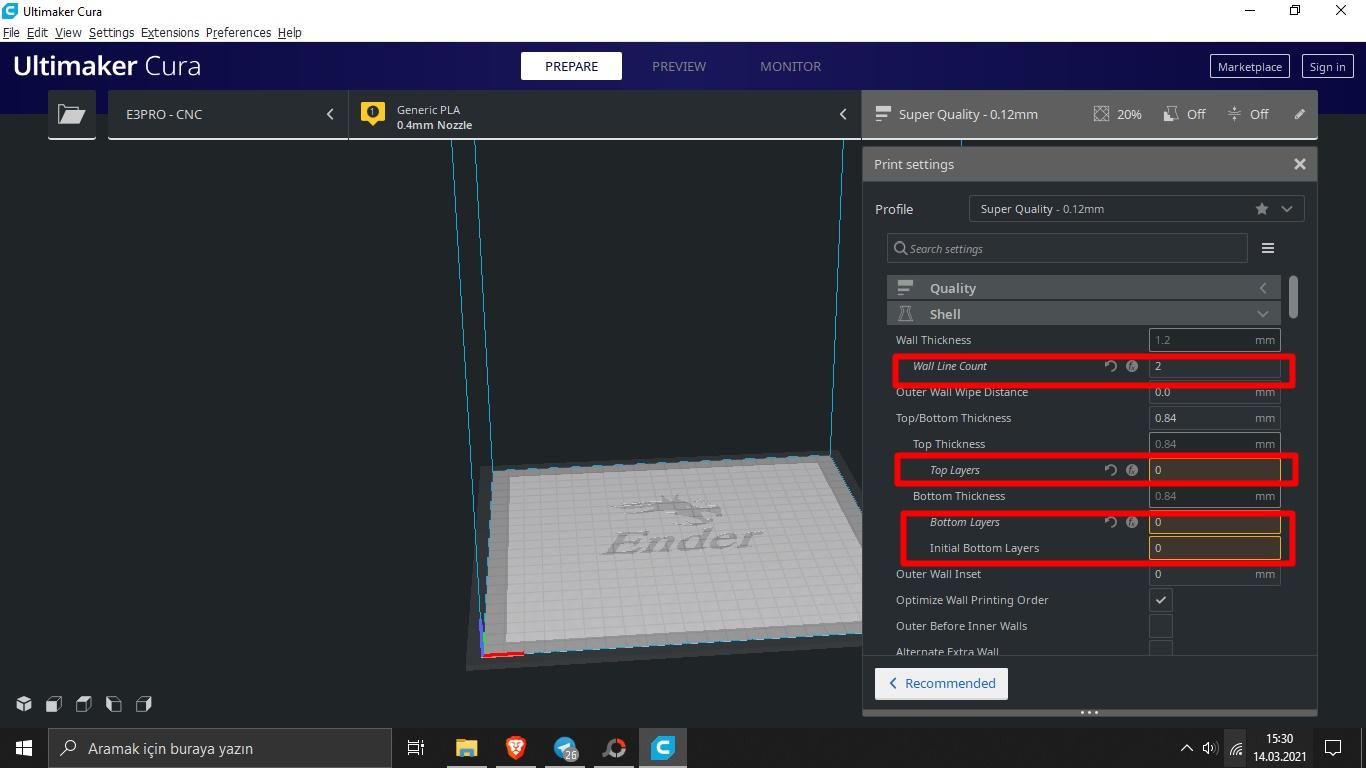The height and width of the screenshot is (768, 1366).
Task: Click the material number 1 badge icon
Action: click(x=373, y=113)
